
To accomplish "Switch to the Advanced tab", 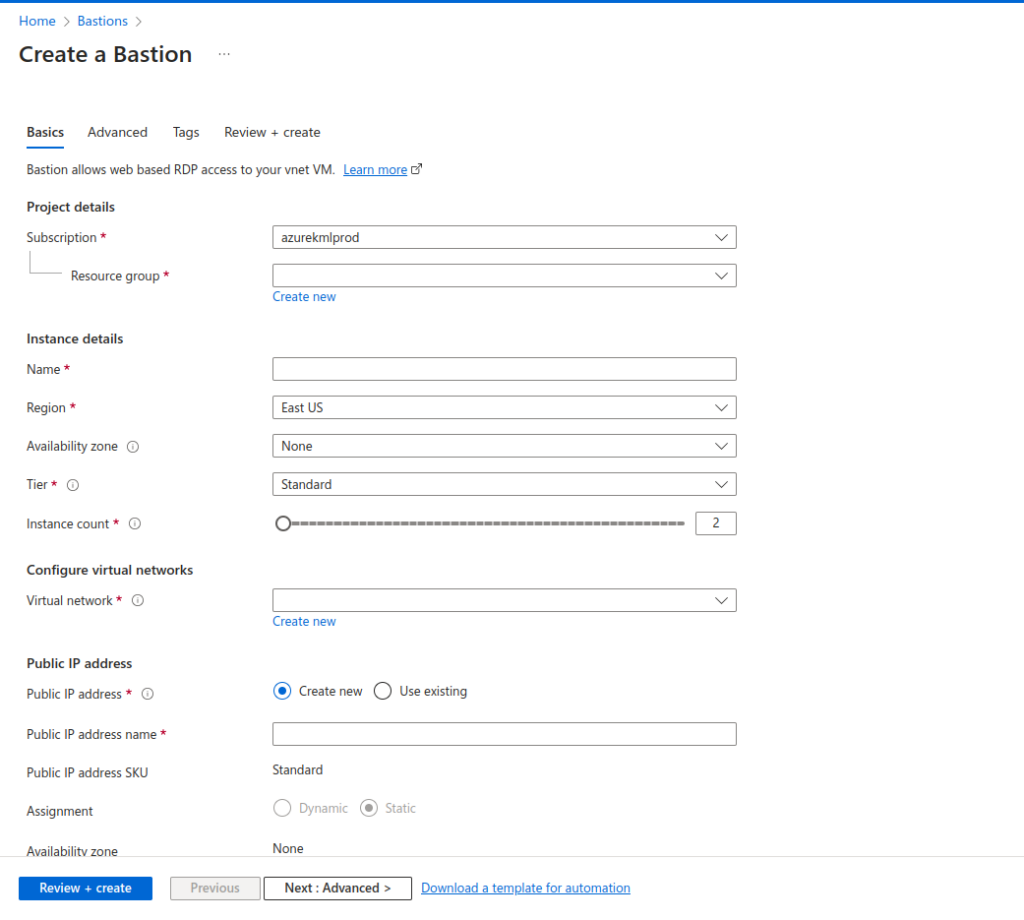I will 117,132.
